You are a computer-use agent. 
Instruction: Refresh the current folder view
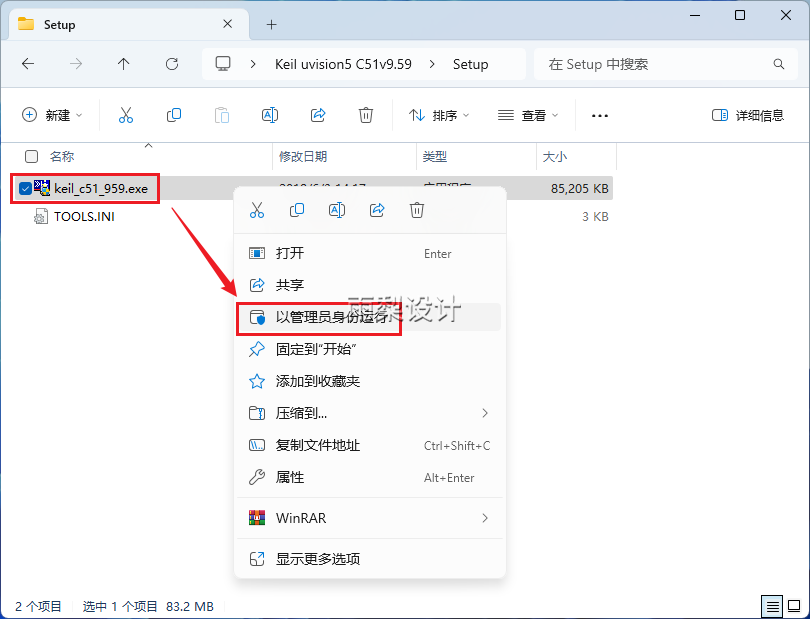[x=172, y=64]
